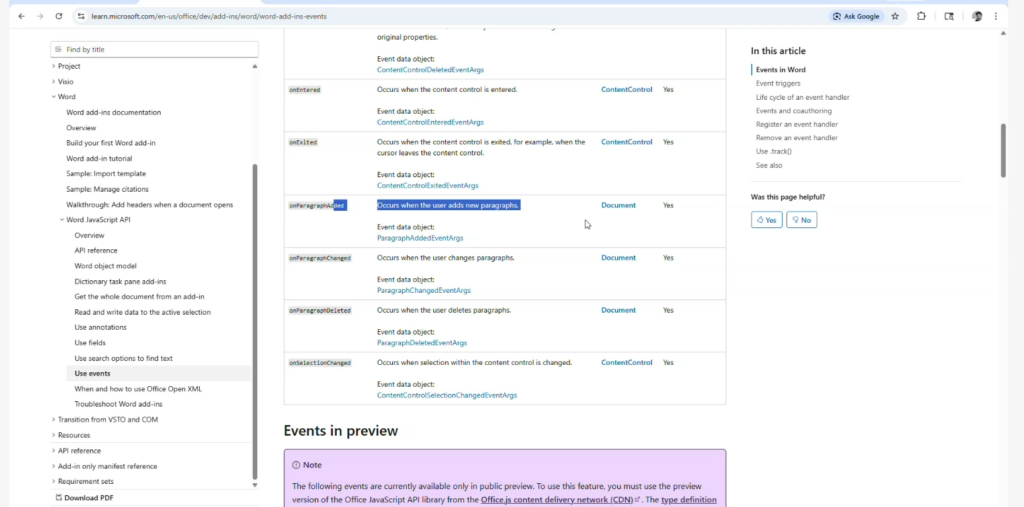The image size is (1024, 507).
Task: Click Download PDF at sidebar bottom
Action: tap(88, 497)
